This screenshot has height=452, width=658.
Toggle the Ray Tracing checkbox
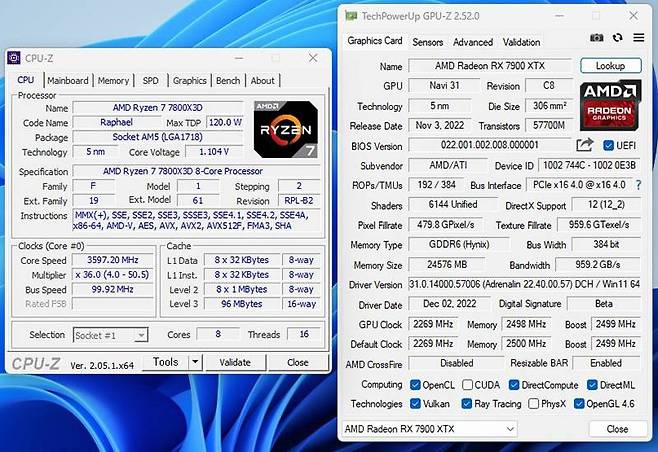[x=466, y=404]
